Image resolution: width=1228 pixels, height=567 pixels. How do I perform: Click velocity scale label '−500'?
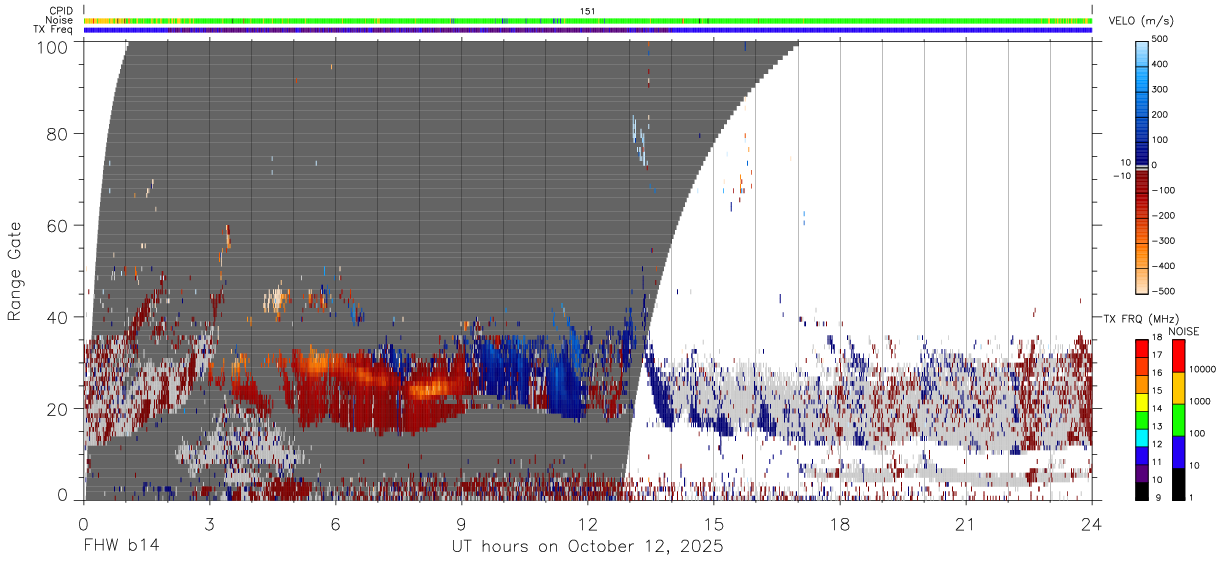point(1161,291)
